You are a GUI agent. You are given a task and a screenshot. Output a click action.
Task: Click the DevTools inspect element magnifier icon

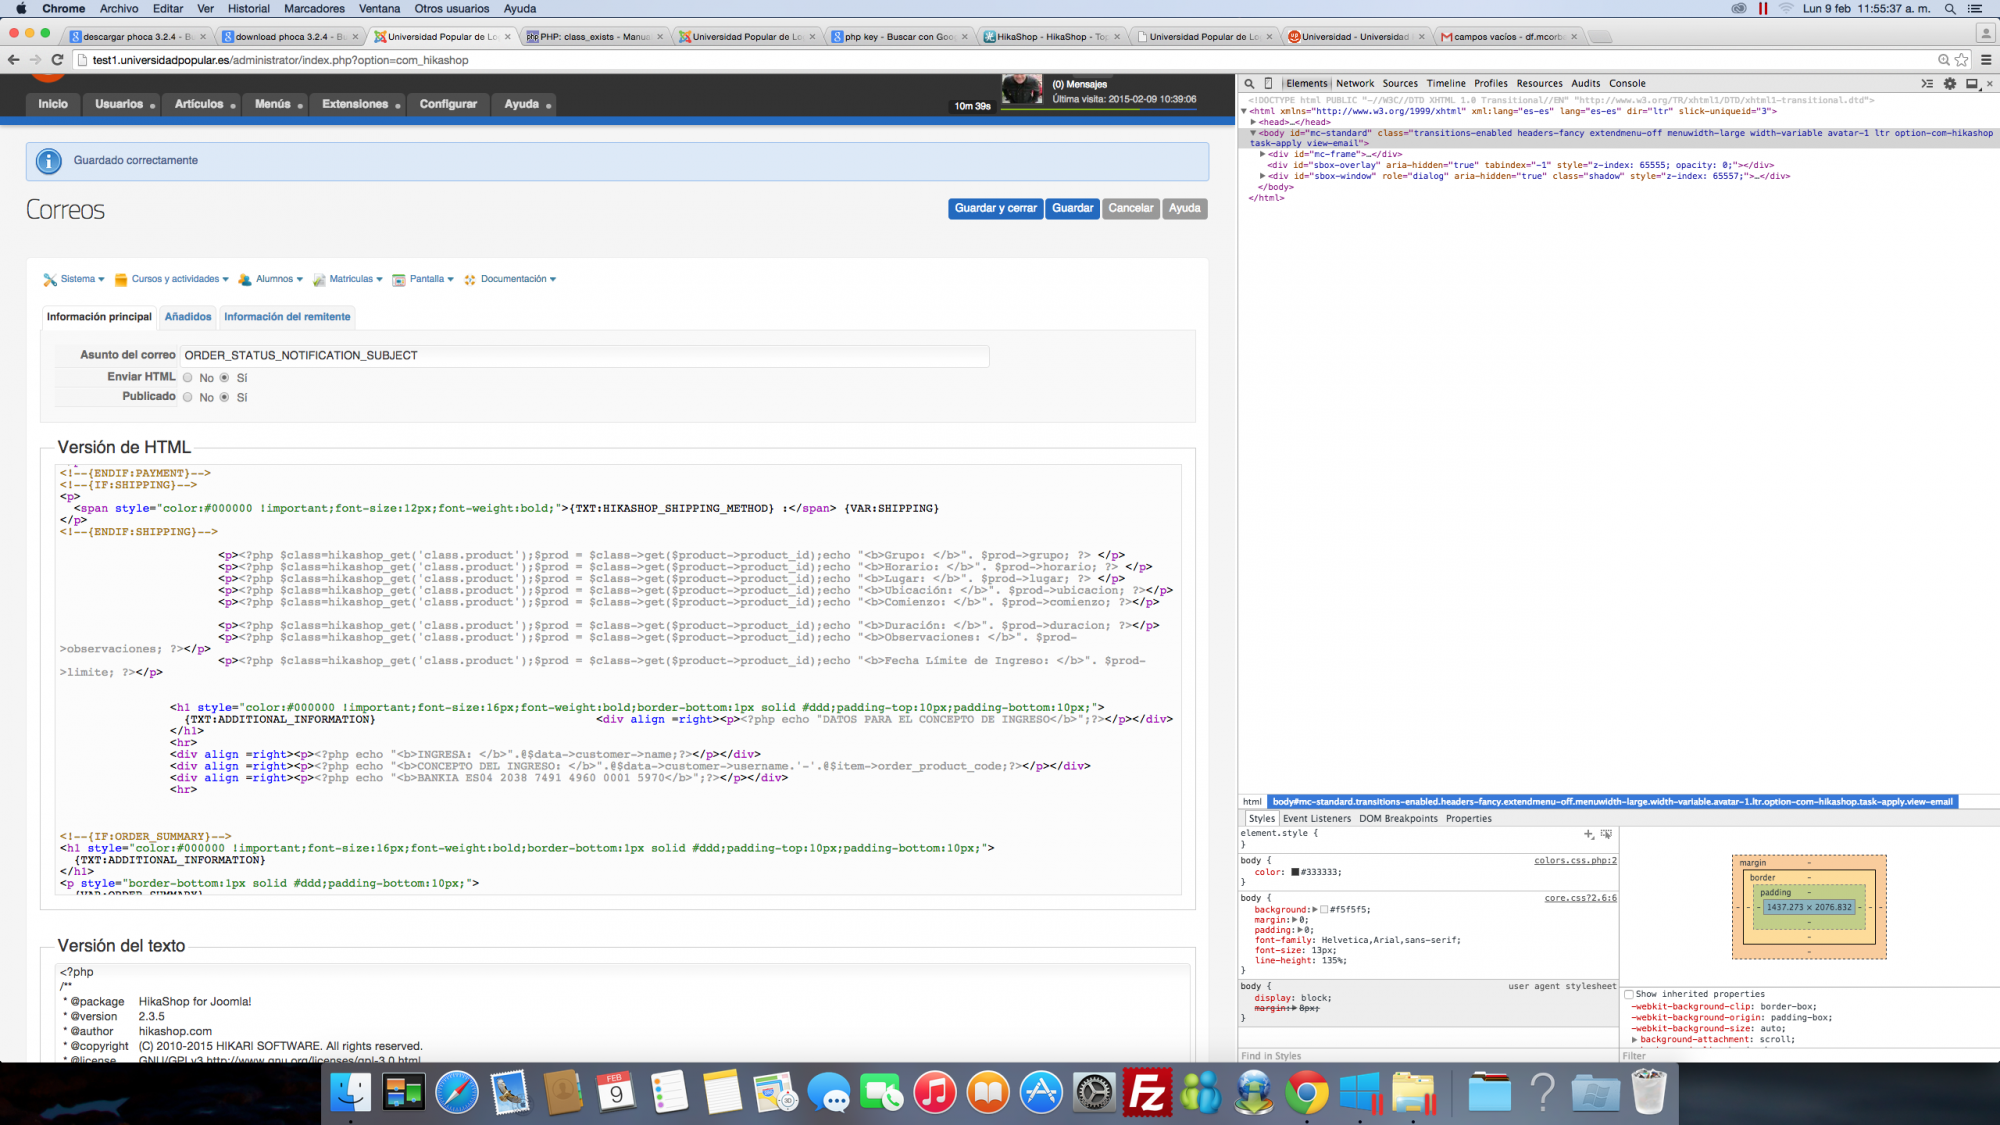[1249, 84]
